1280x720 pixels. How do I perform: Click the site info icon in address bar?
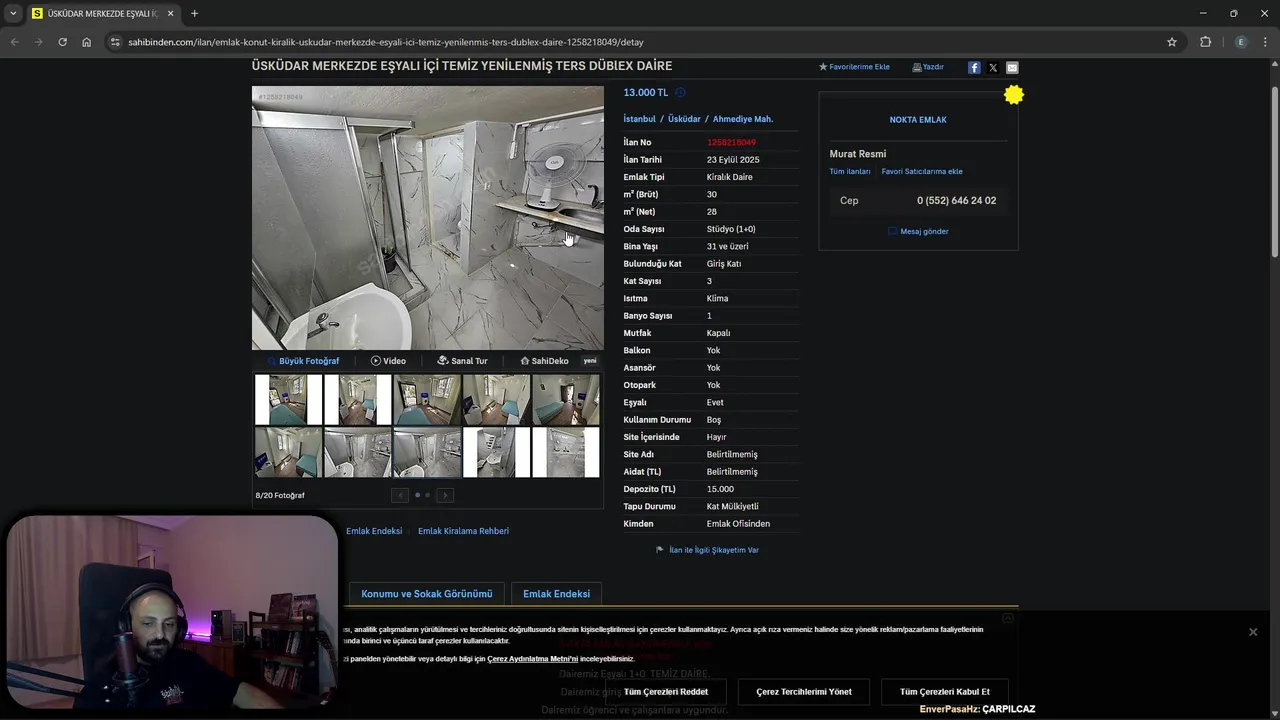(115, 42)
